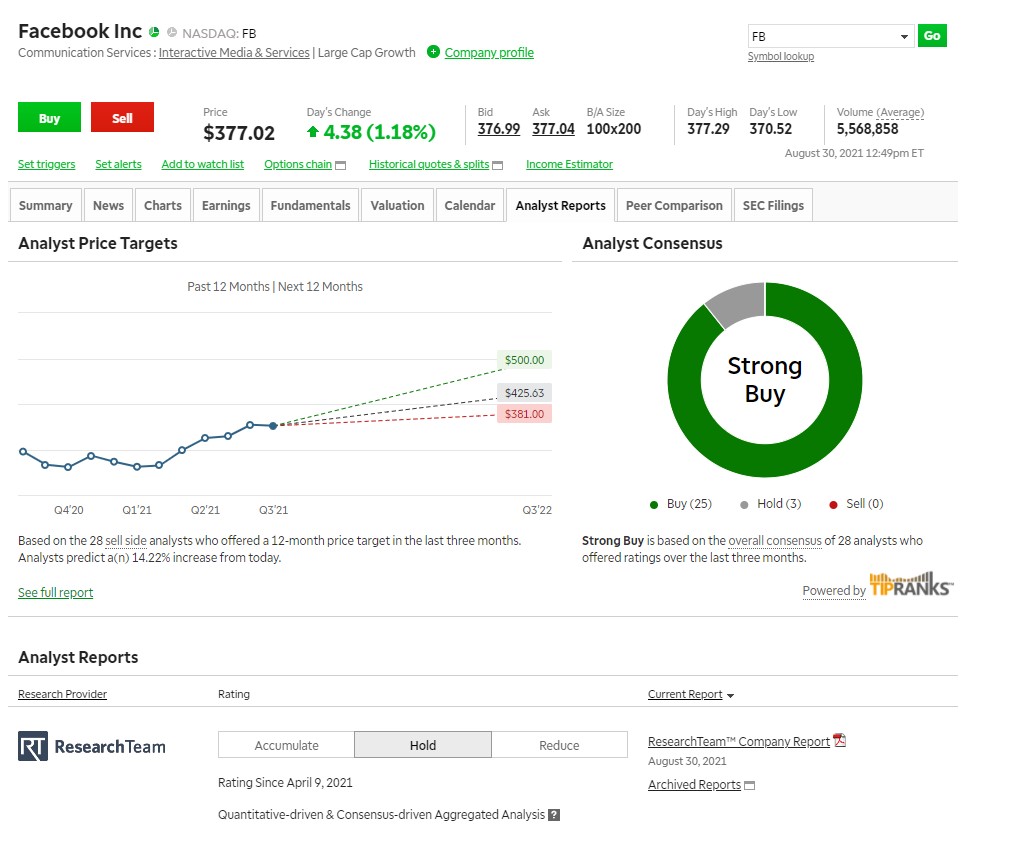Sort by Current Report dropdown arrow

pos(730,696)
